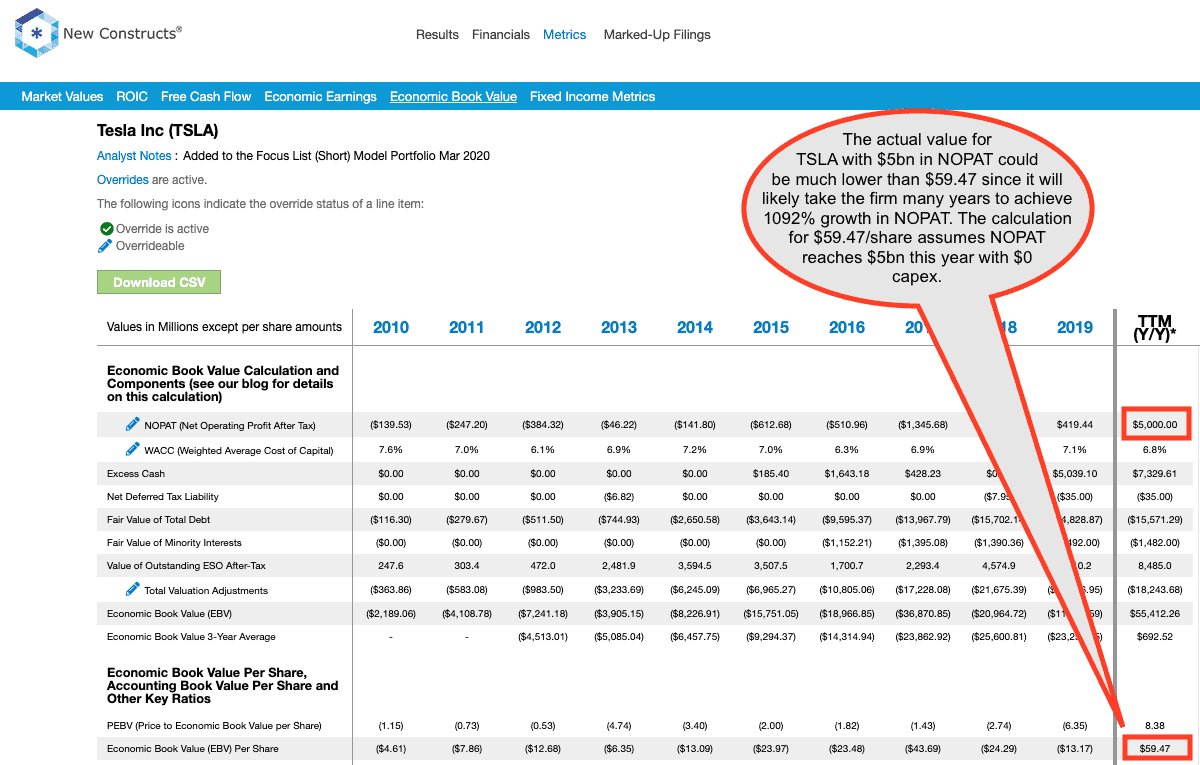
Task: Click the 'Tesla Inc (TSLA)' heading
Action: 157,131
